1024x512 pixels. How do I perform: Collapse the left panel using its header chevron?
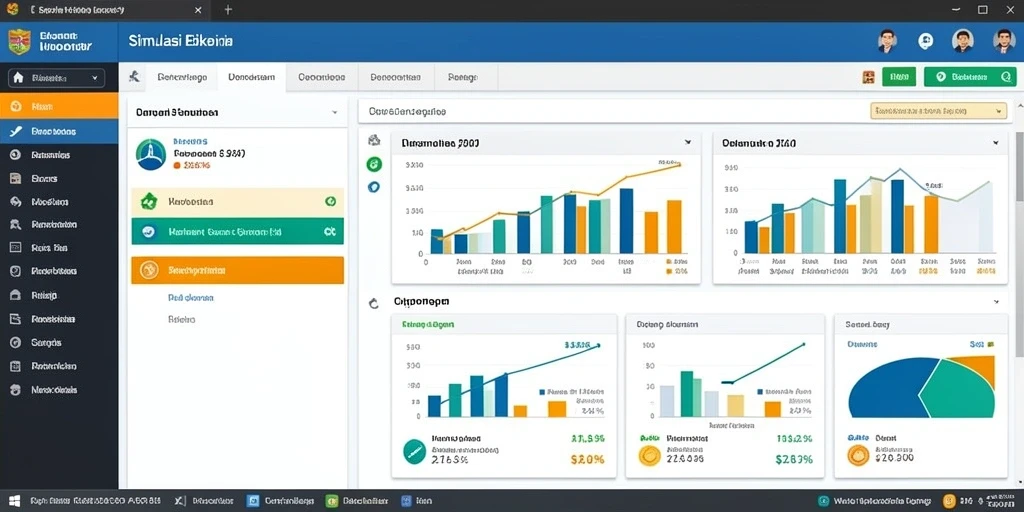pos(335,112)
